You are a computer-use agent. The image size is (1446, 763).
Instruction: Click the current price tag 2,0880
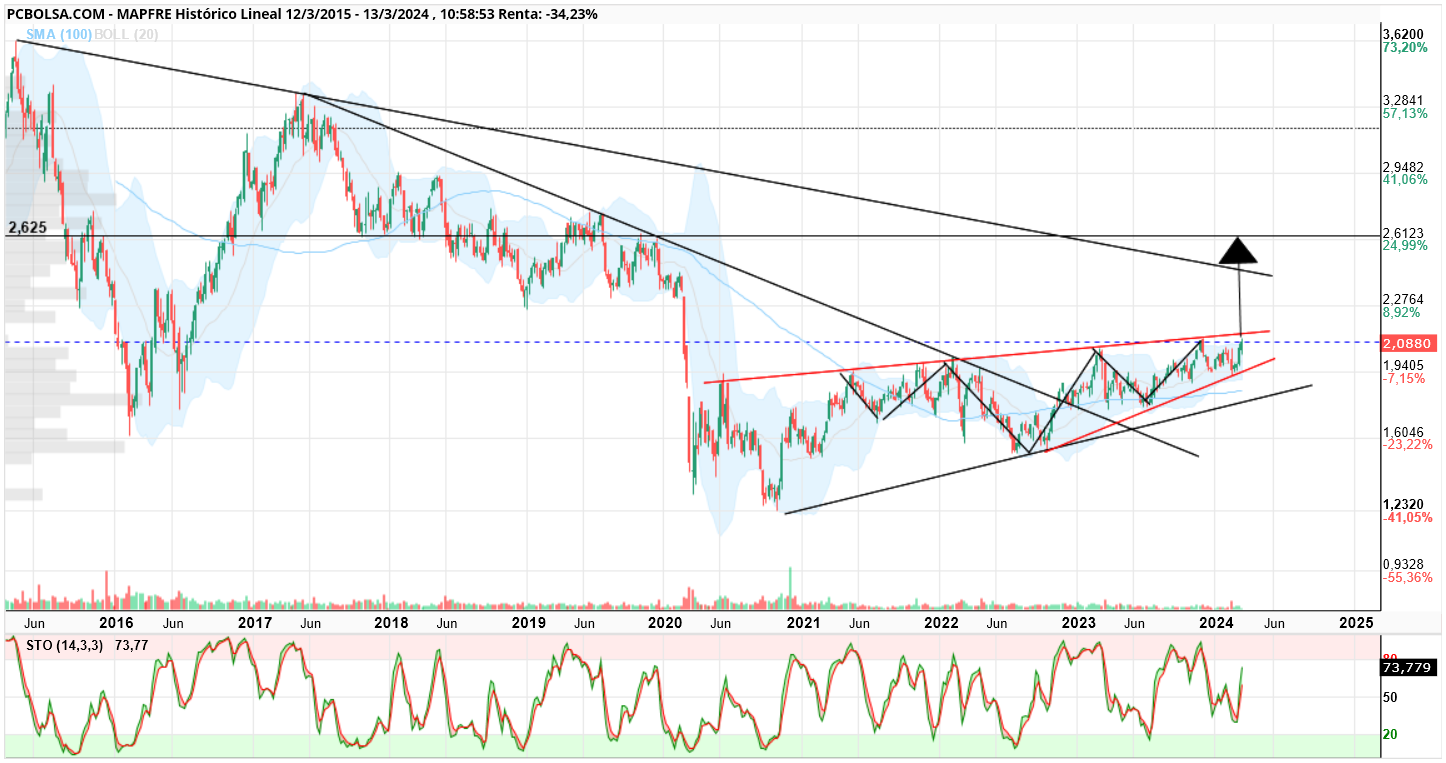pyautogui.click(x=1409, y=343)
